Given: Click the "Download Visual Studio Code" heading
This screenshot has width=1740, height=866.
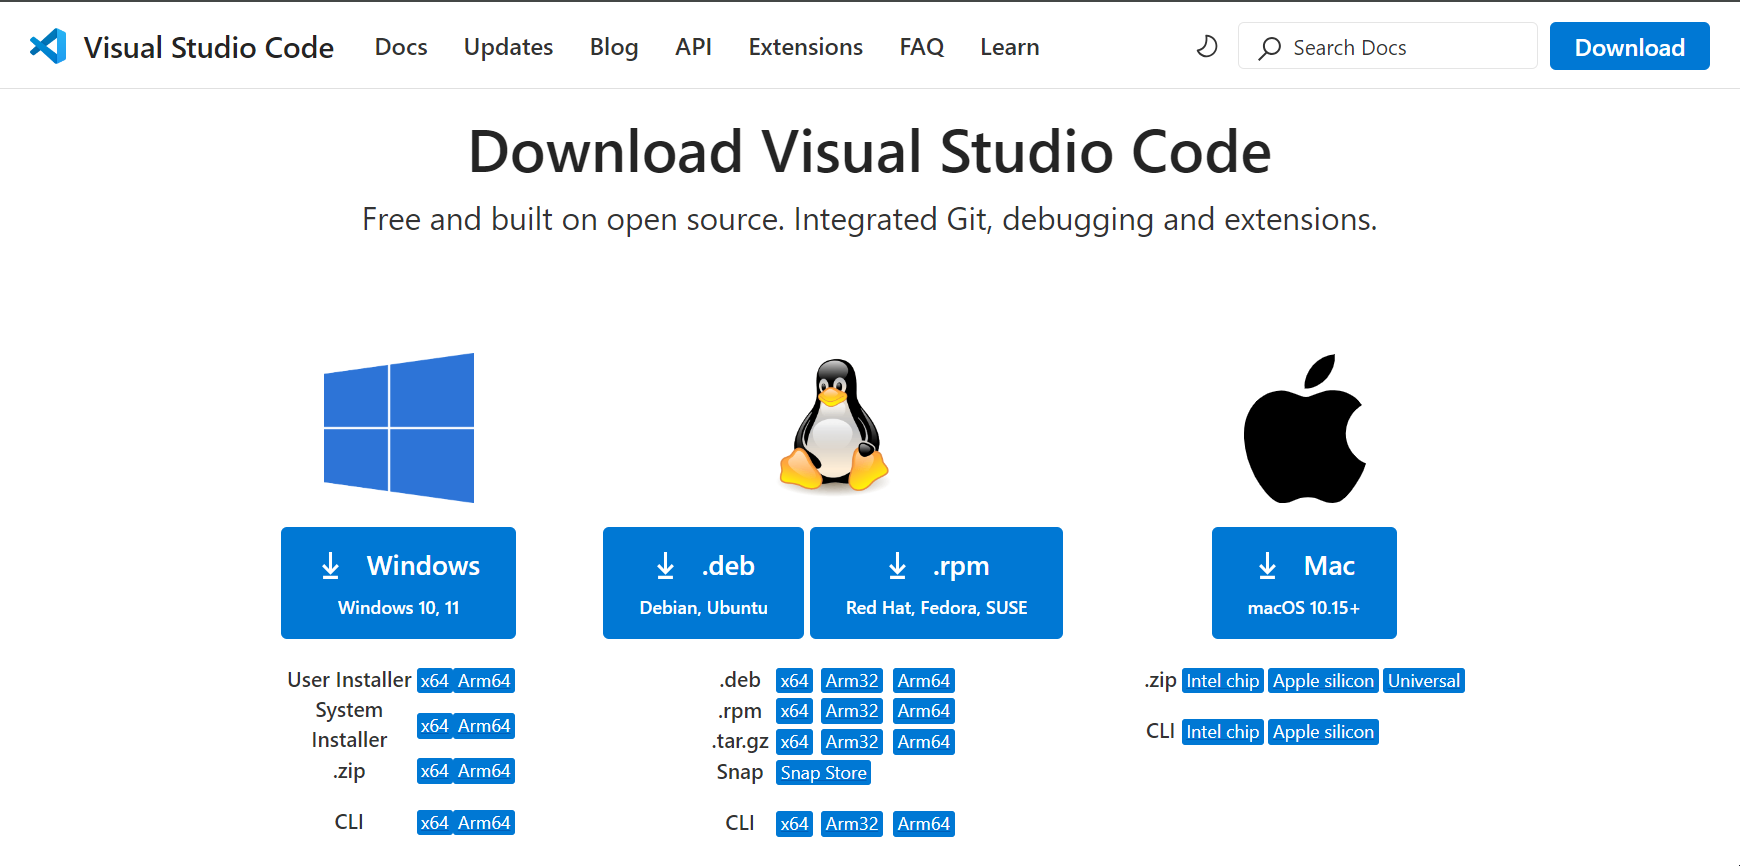Looking at the screenshot, I should coord(870,152).
